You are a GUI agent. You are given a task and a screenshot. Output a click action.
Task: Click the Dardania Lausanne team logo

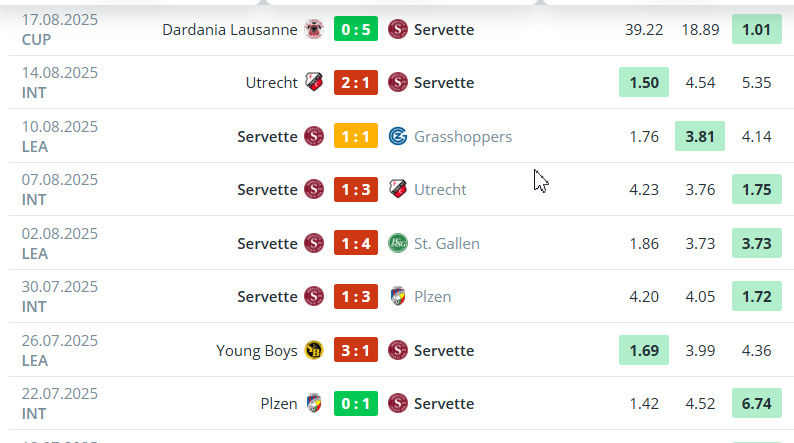pos(314,29)
